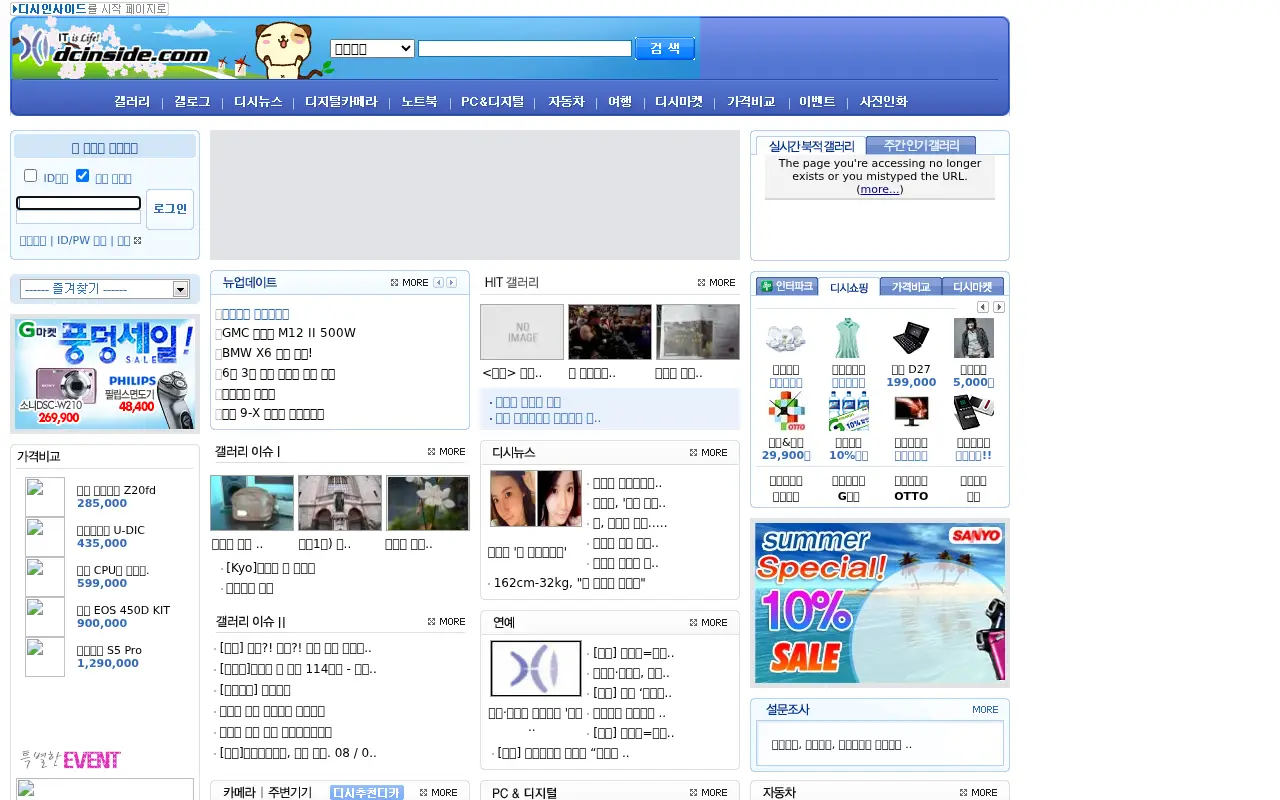This screenshot has width=1280, height=800.
Task: Click image icon beside EOS 450D KIT
Action: pos(45,617)
